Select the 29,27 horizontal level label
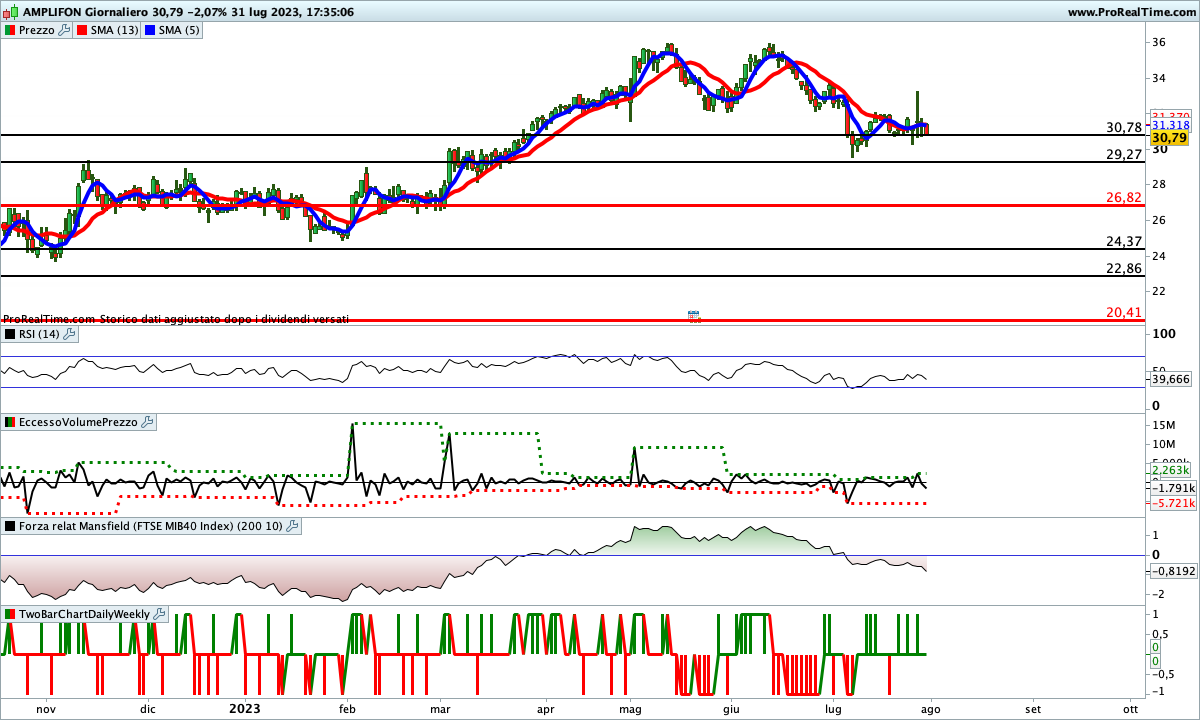This screenshot has height=720, width=1200. click(x=1124, y=154)
